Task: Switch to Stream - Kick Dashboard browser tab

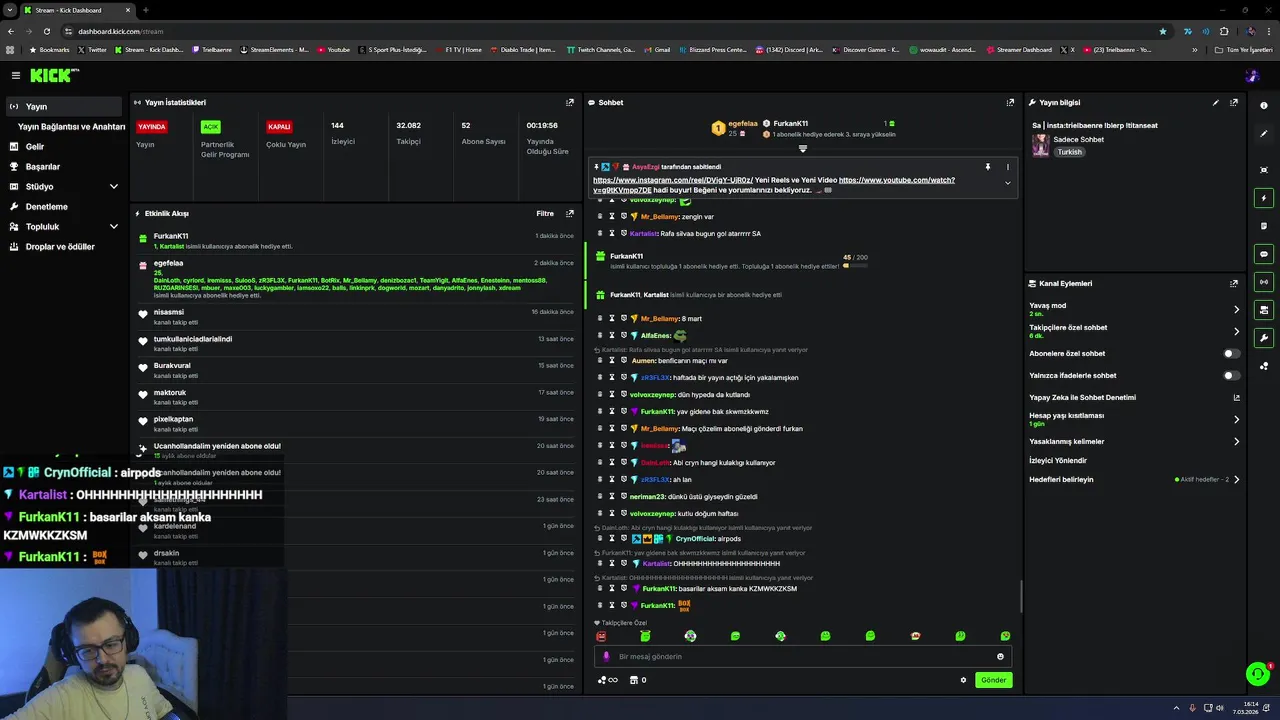Action: (75, 10)
